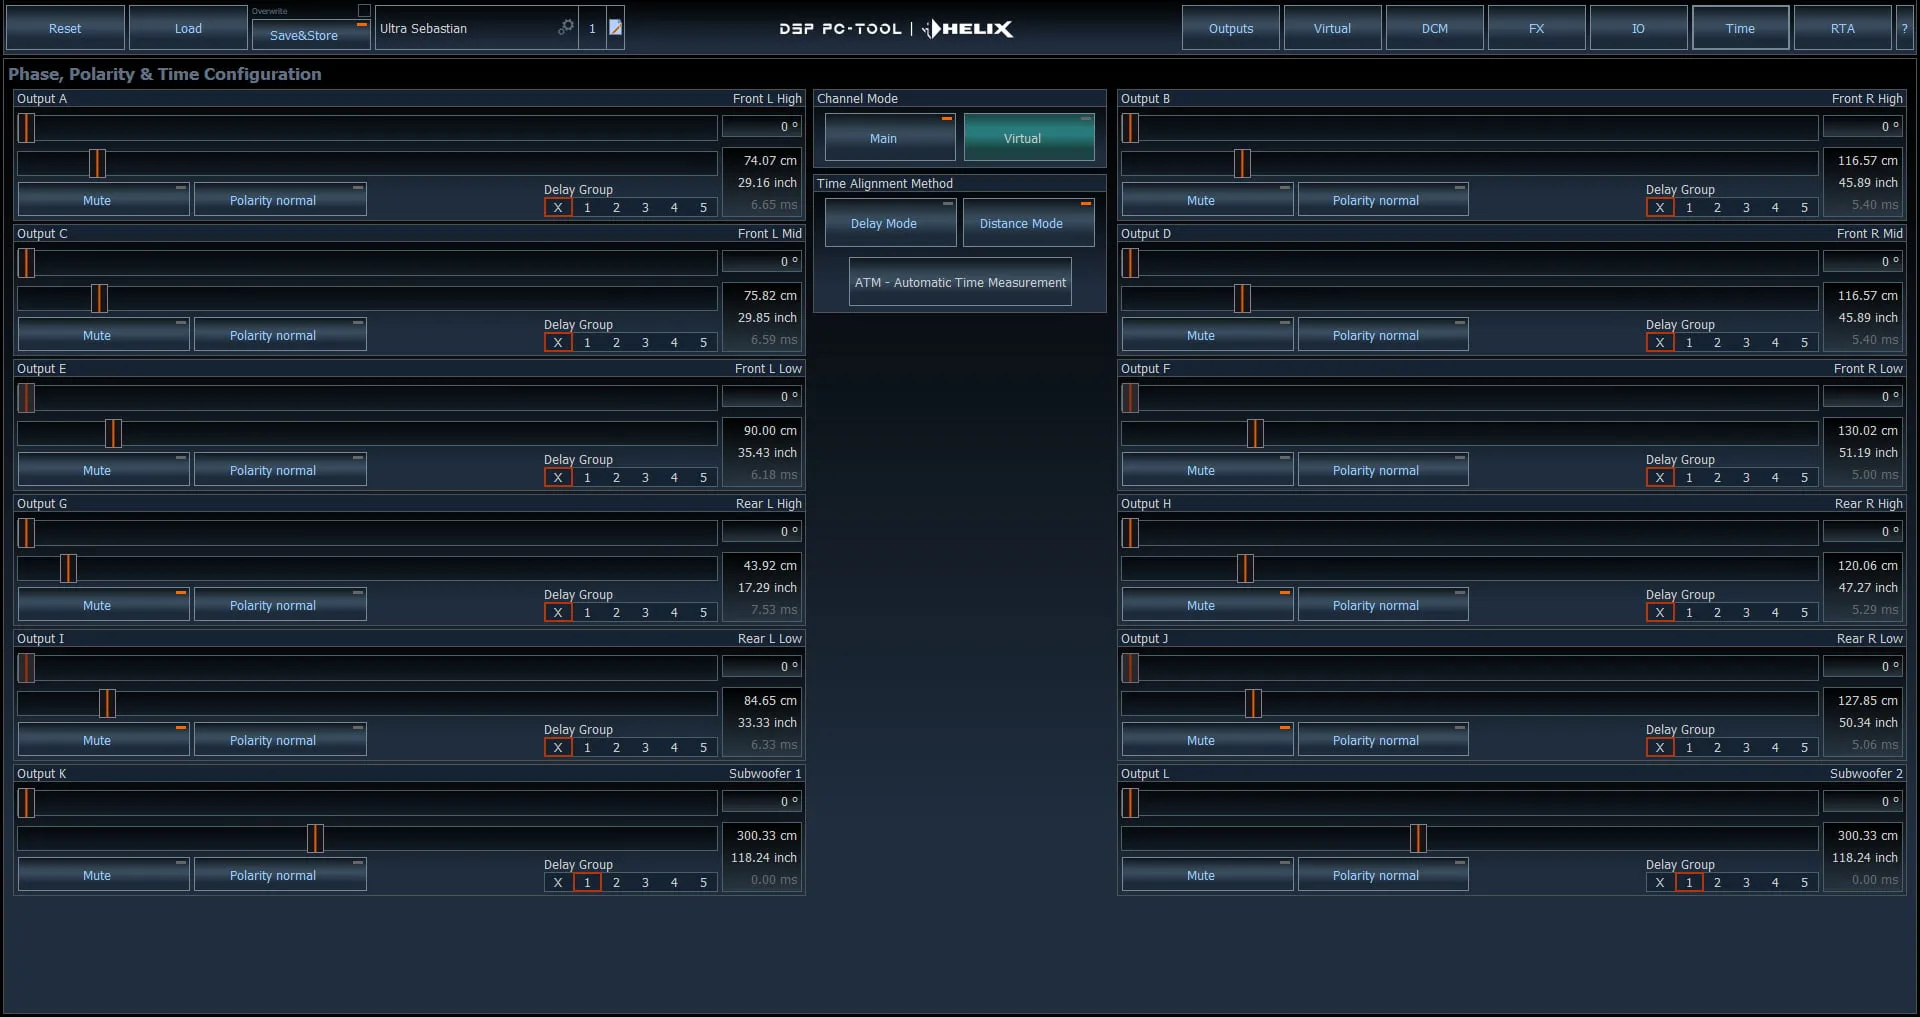Choose delay group 5 for Output F

point(1804,477)
